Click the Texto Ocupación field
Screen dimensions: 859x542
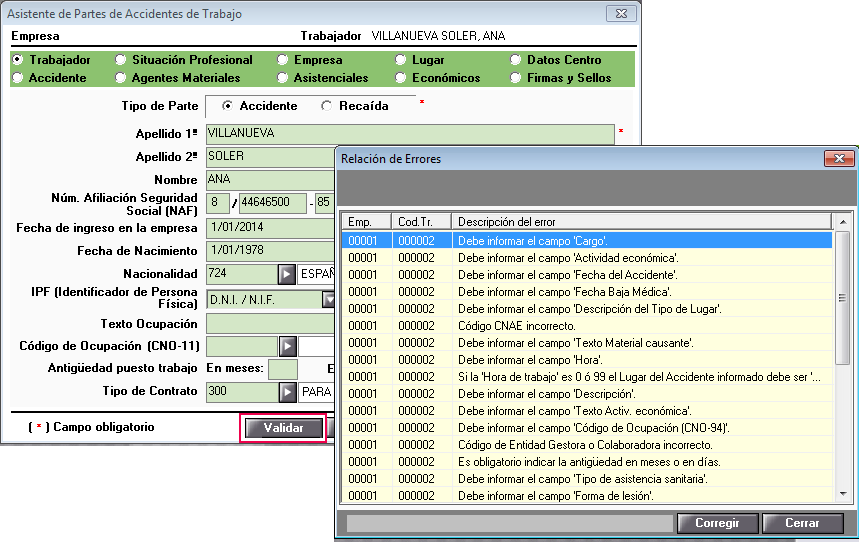270,324
